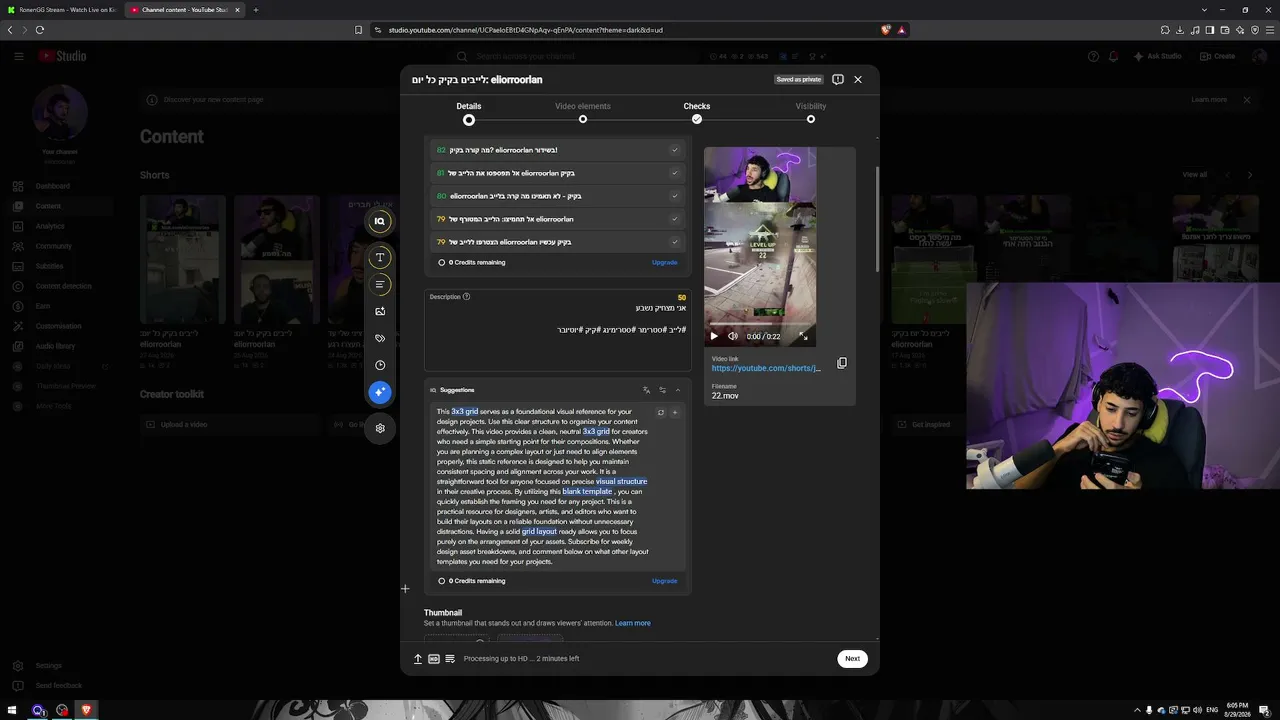Select the Channel content YouTube Studio browser tab

185,10
